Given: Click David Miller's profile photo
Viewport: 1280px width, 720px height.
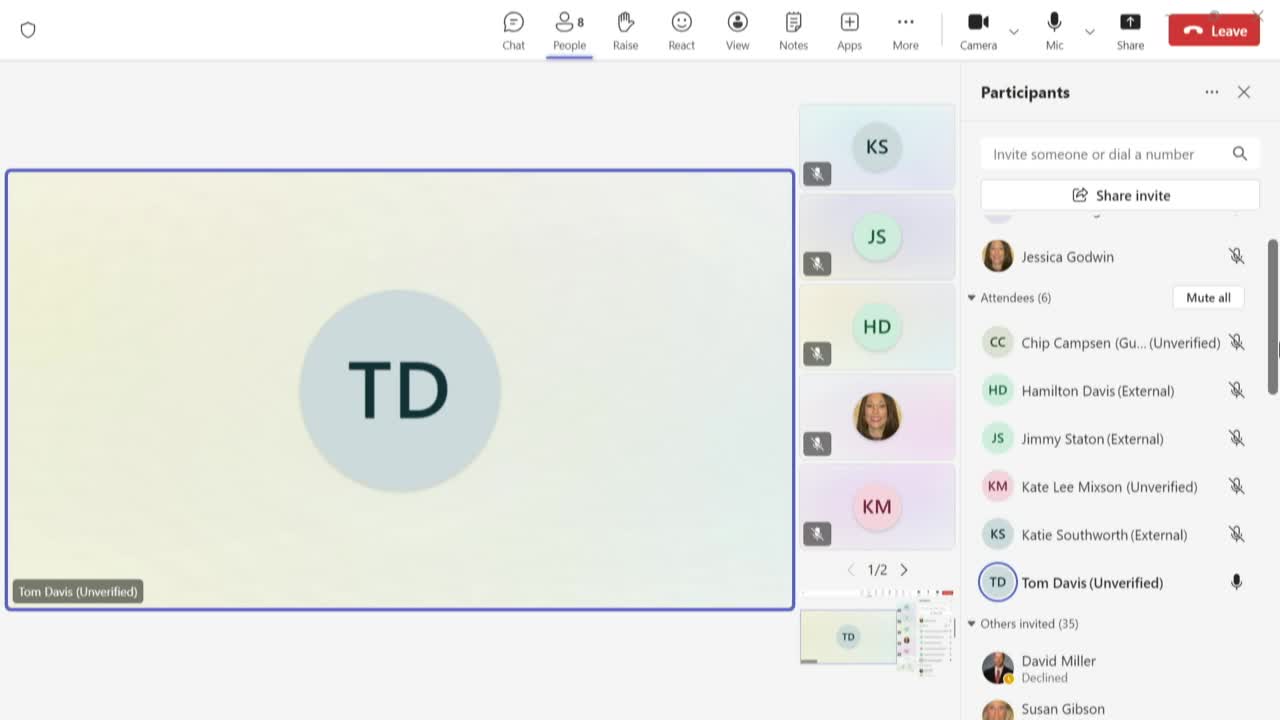Looking at the screenshot, I should 997,668.
